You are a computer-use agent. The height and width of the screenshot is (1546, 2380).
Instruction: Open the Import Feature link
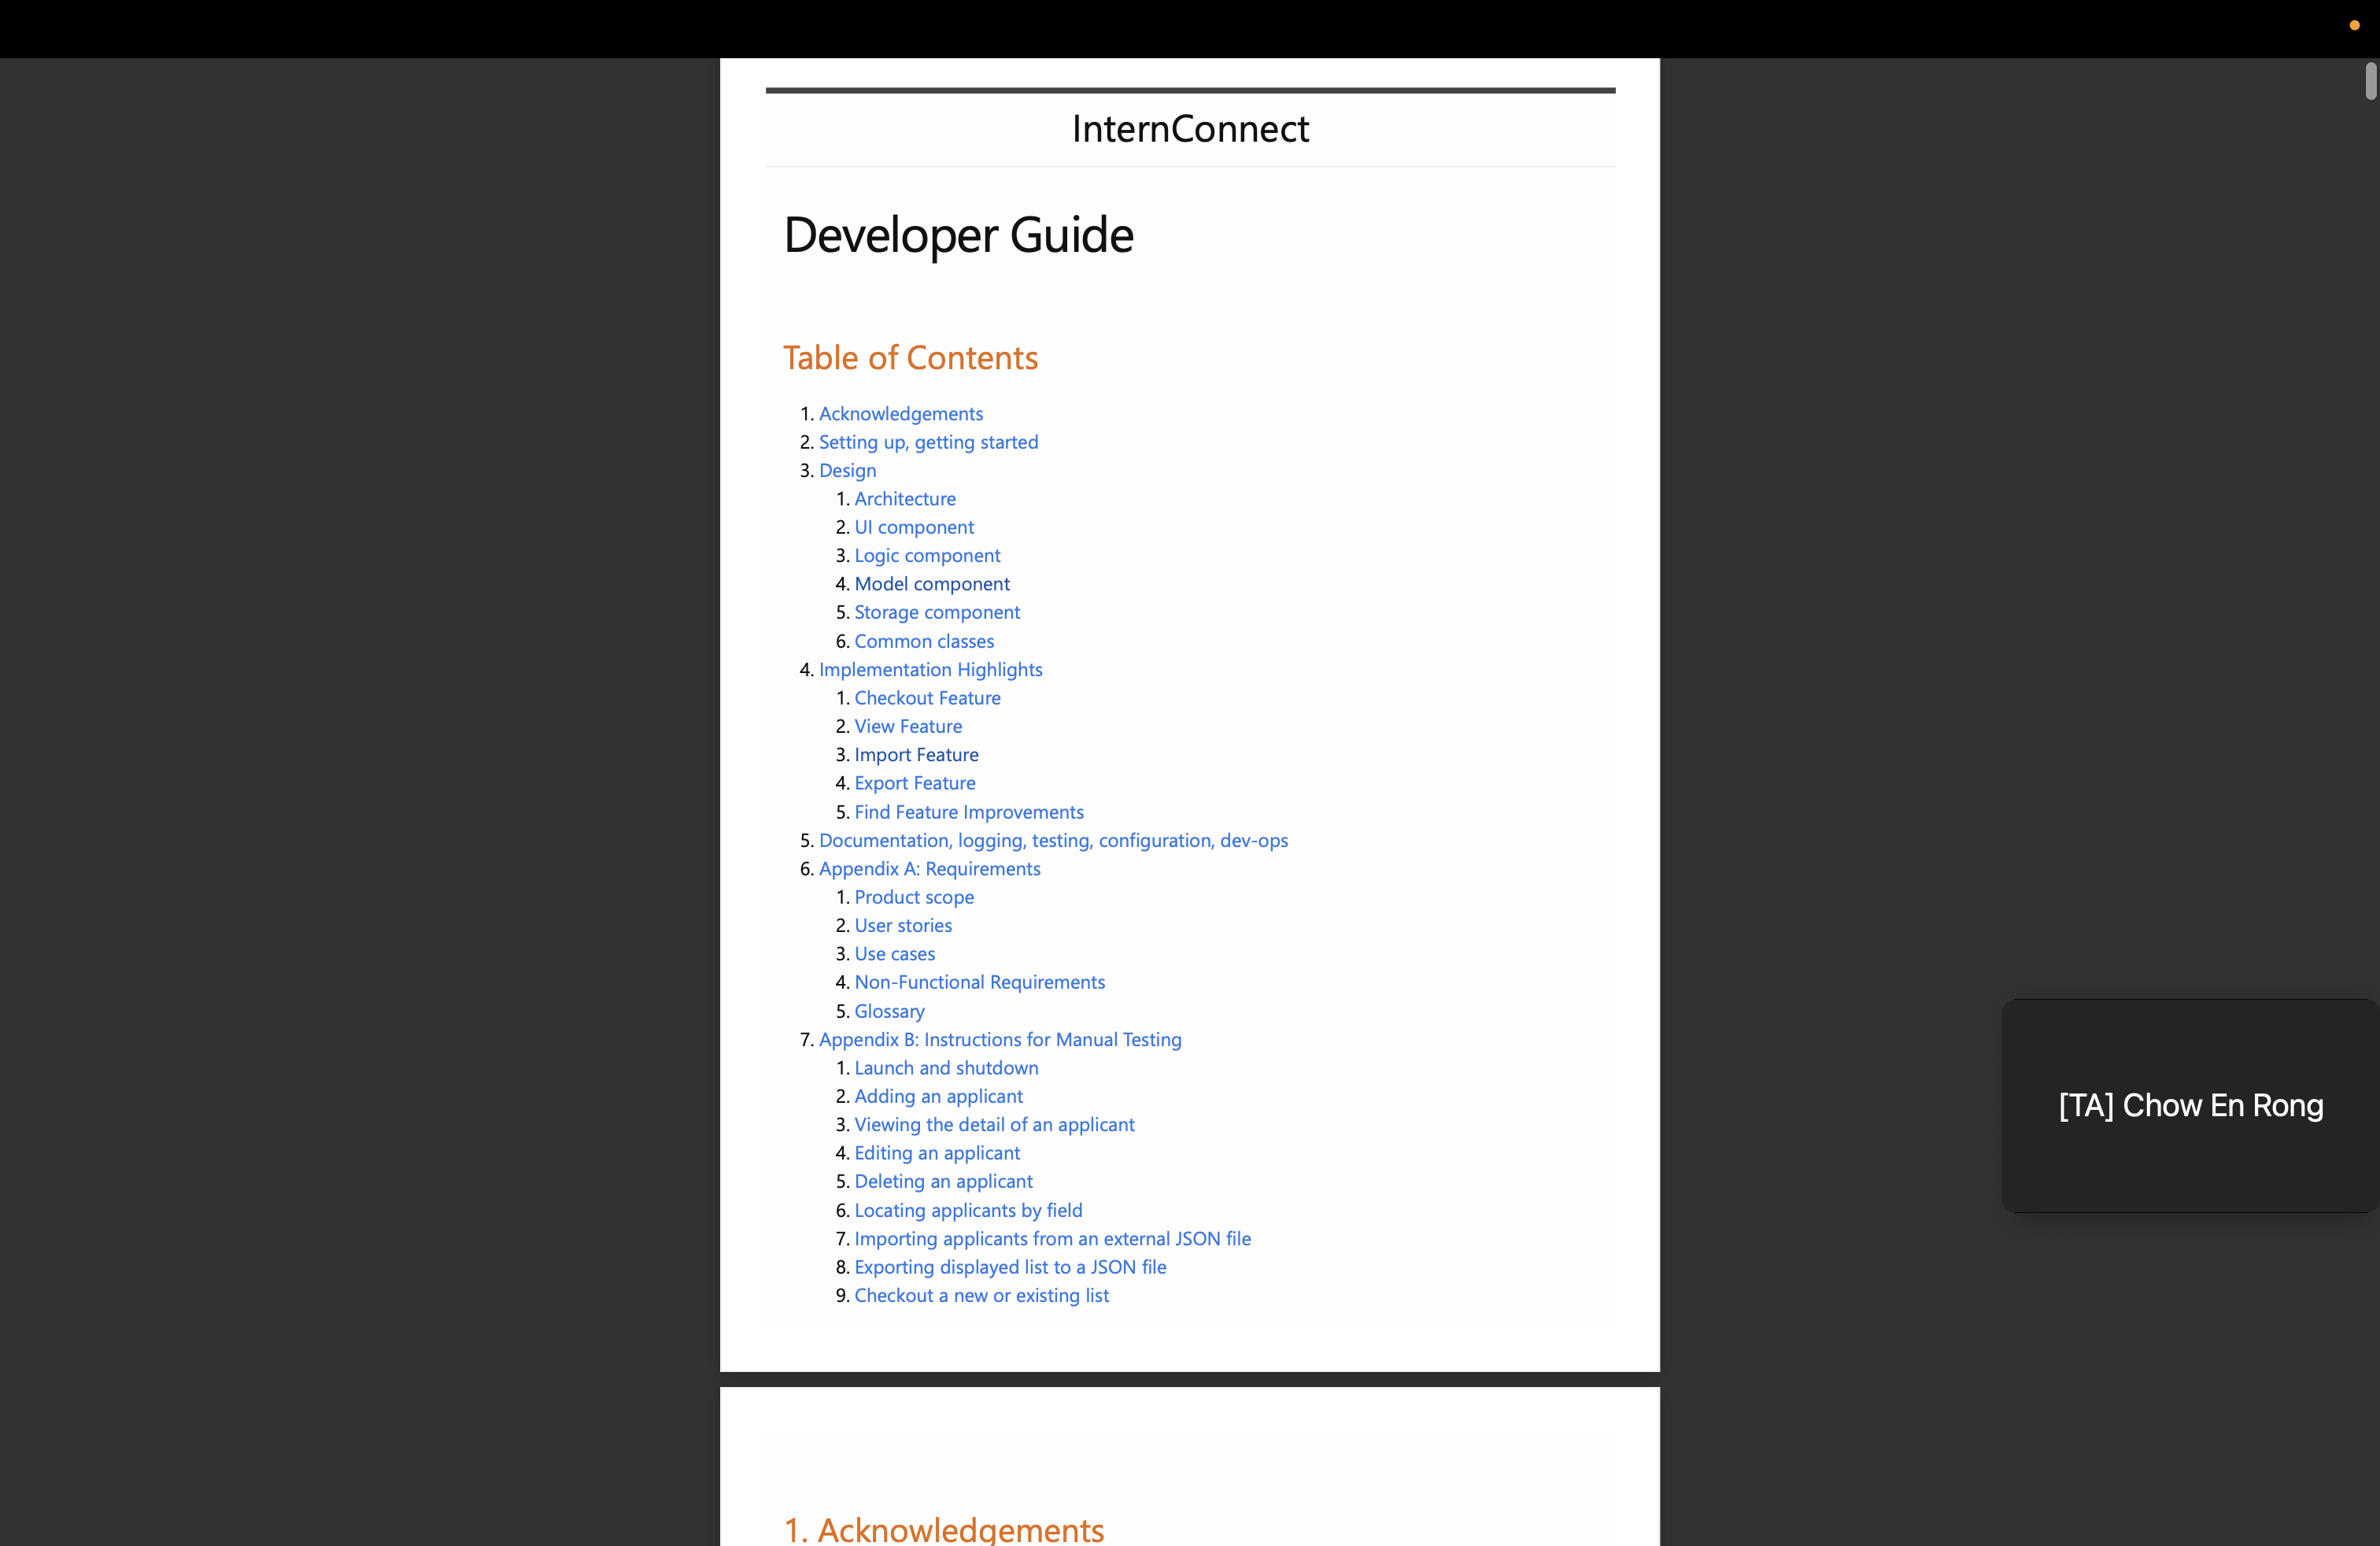point(915,755)
